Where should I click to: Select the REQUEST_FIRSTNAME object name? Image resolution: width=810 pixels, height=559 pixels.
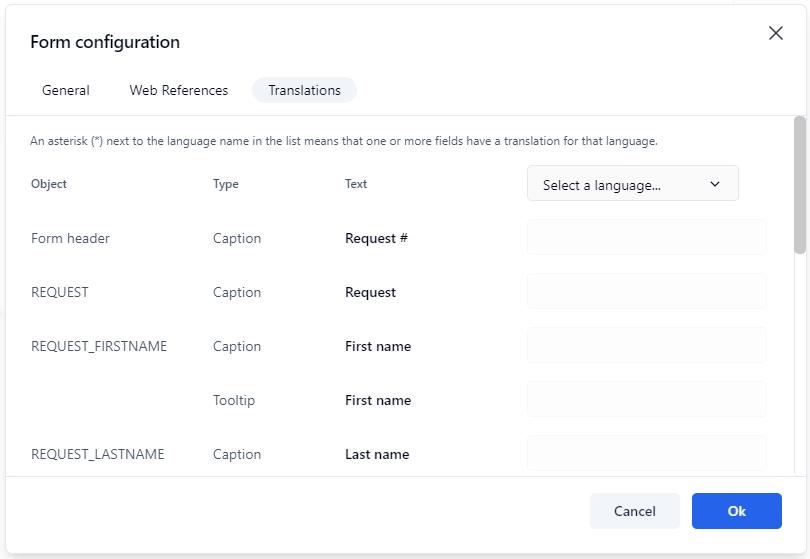pos(99,346)
